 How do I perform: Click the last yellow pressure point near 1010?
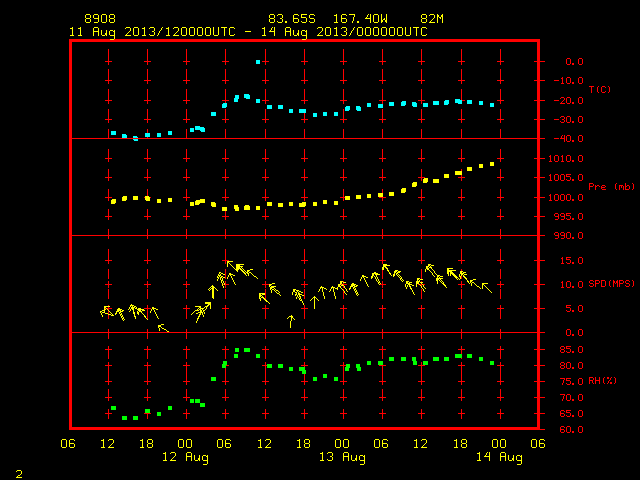tap(492, 164)
